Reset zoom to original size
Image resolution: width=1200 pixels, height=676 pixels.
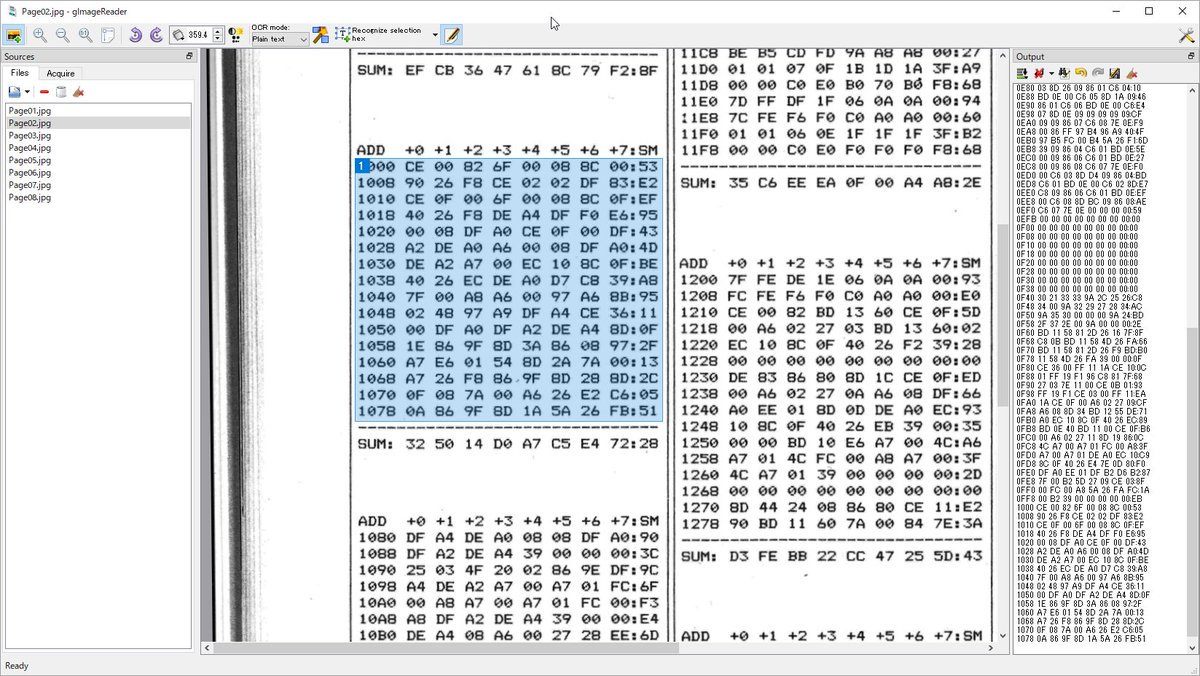[85, 35]
